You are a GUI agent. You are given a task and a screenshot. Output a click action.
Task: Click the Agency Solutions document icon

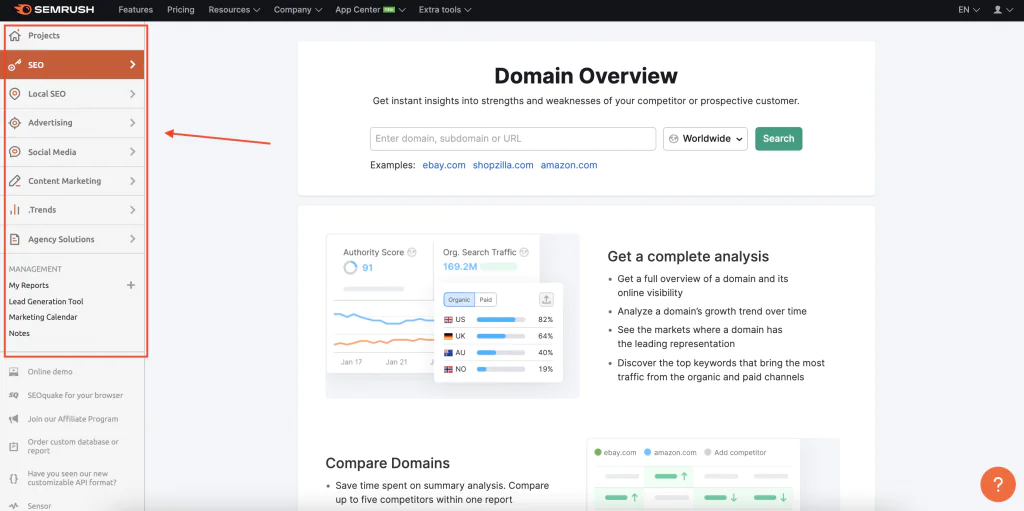coord(15,239)
